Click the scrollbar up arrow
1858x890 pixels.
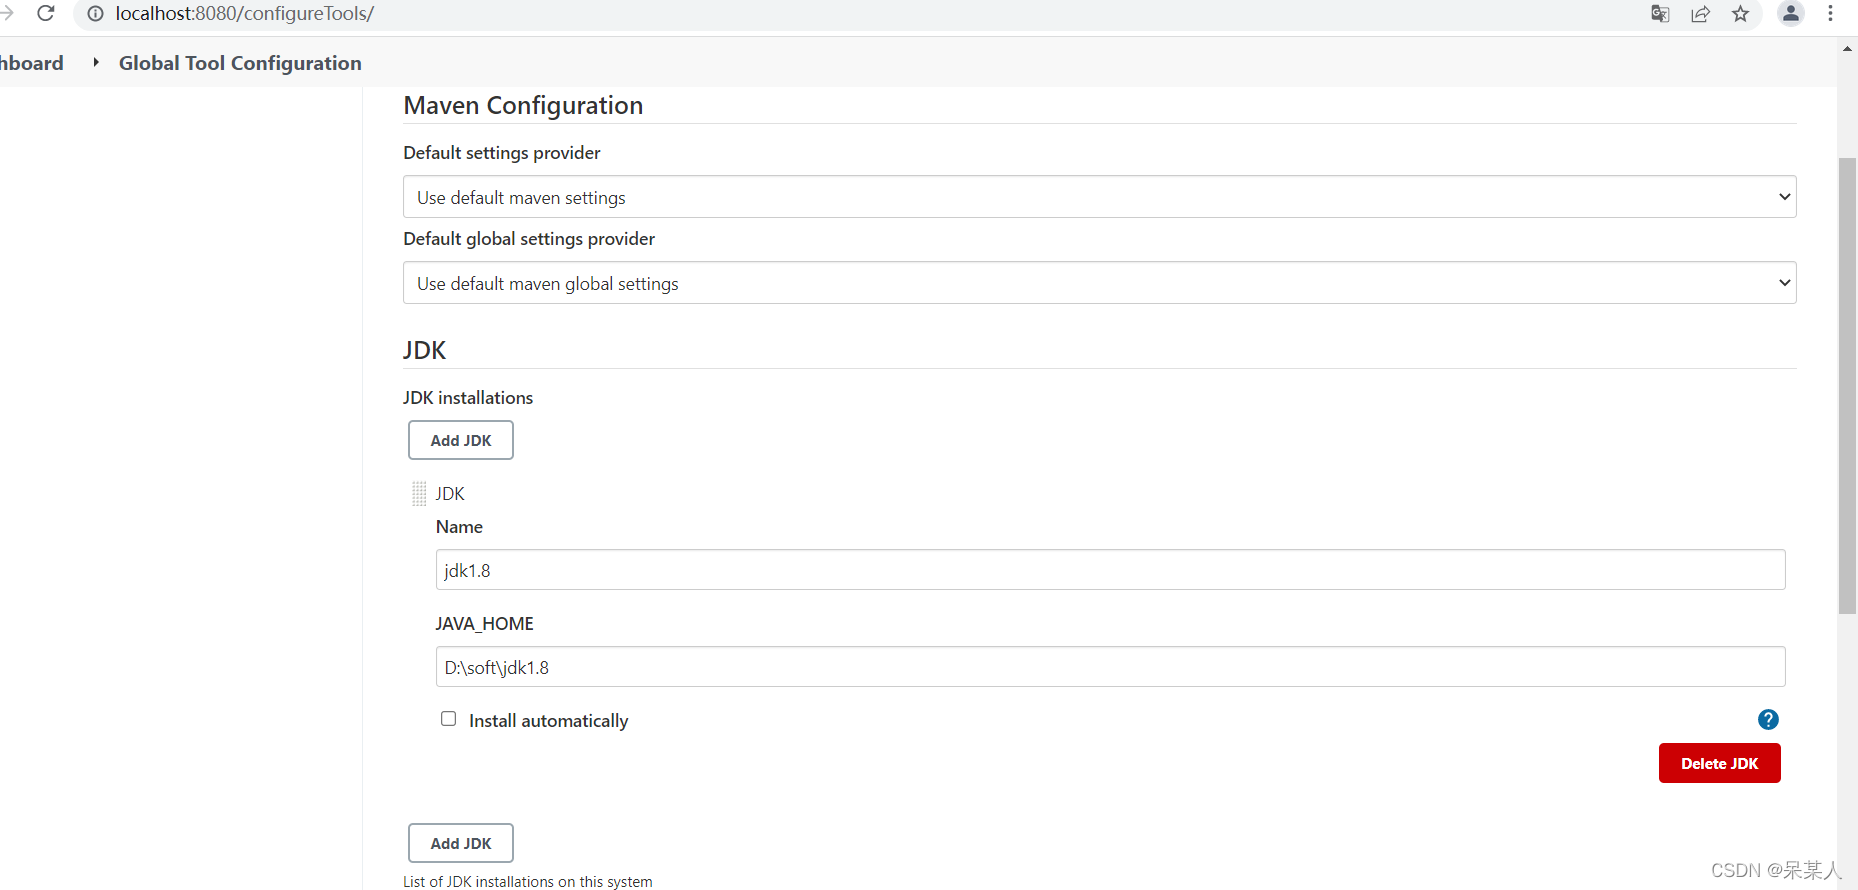click(x=1847, y=47)
